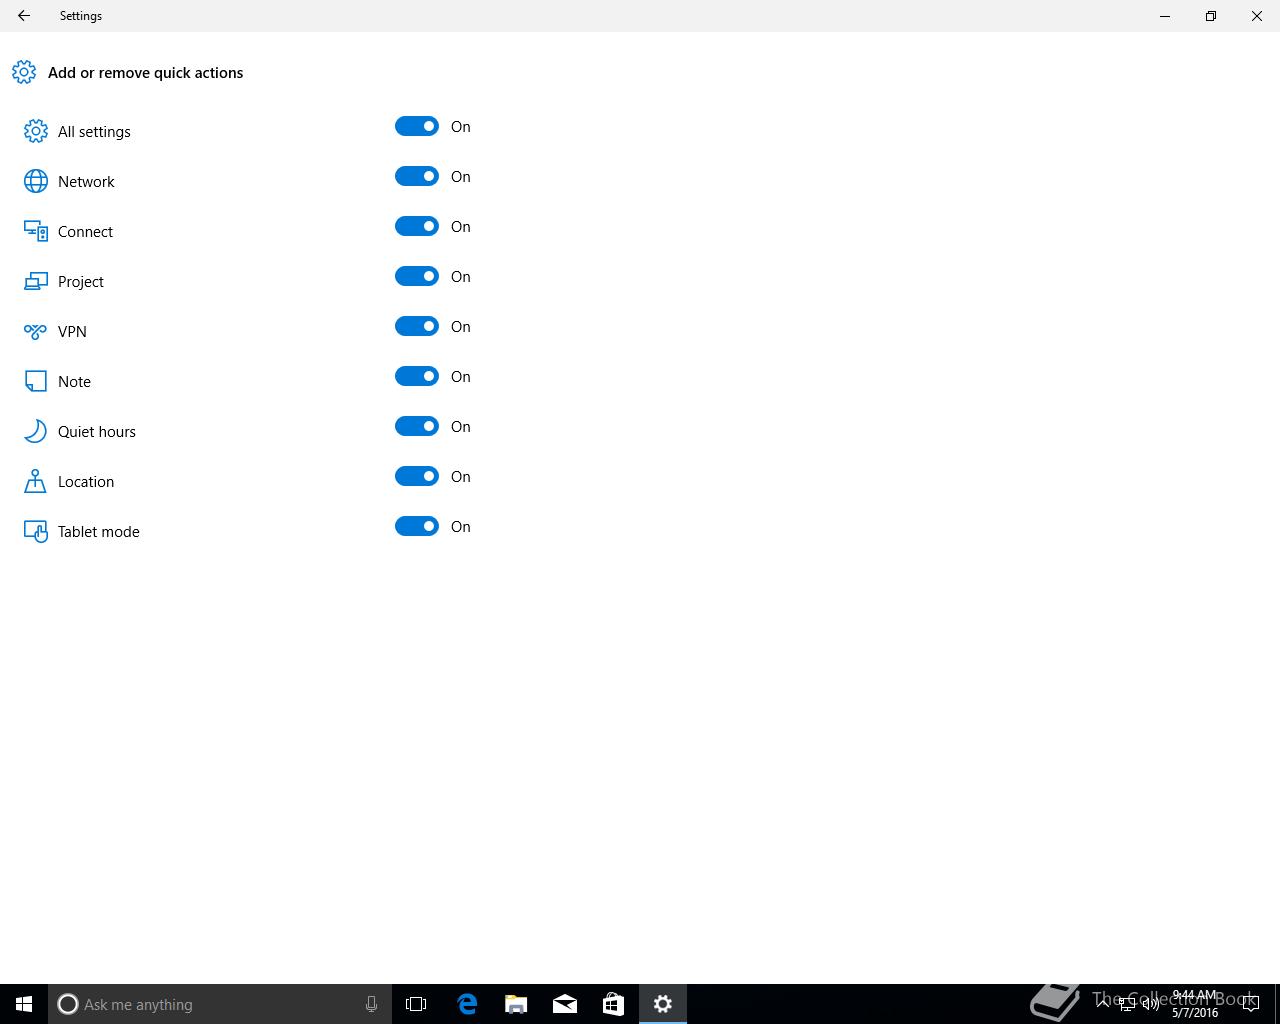Turn off the All settings toggle
This screenshot has width=1280, height=1024.
point(417,126)
